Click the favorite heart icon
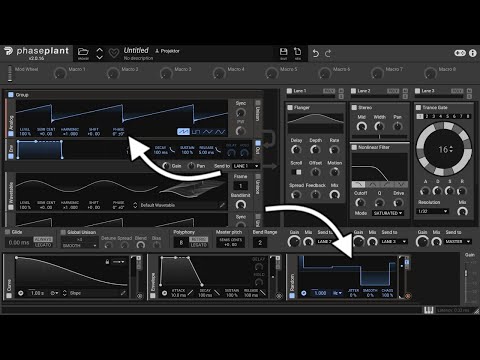 click(x=114, y=53)
